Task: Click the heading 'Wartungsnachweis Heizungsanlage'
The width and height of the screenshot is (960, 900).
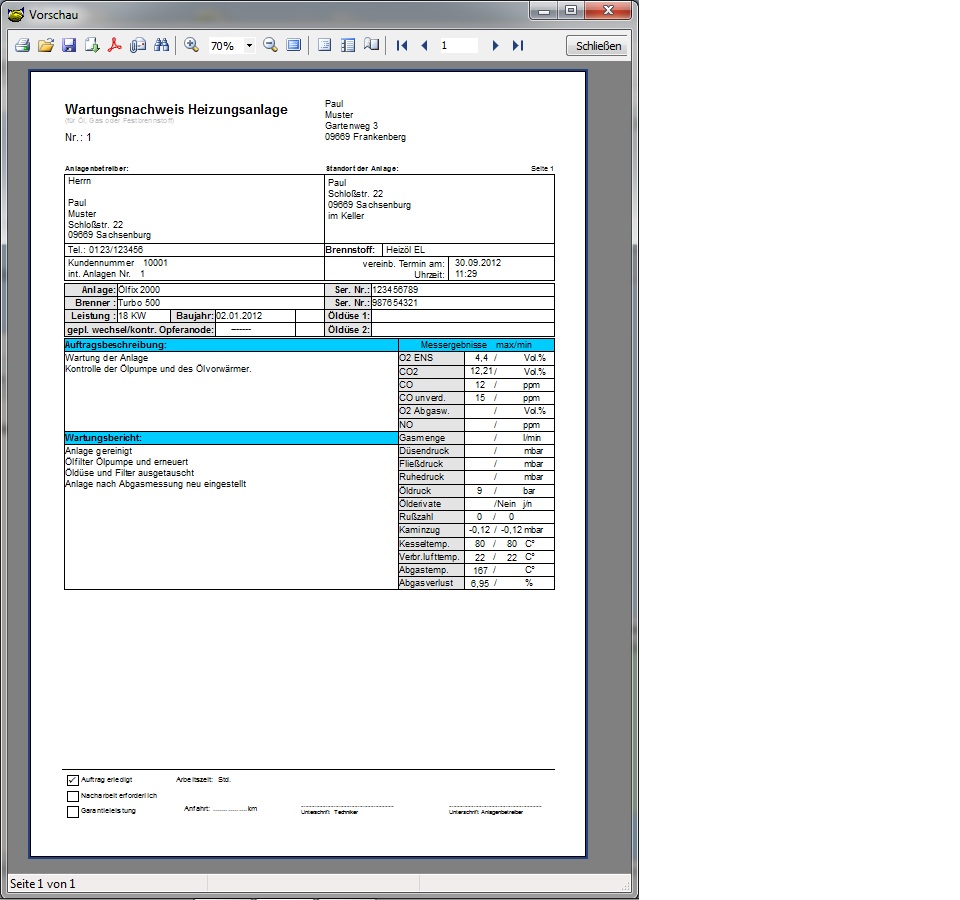Action: tap(176, 110)
